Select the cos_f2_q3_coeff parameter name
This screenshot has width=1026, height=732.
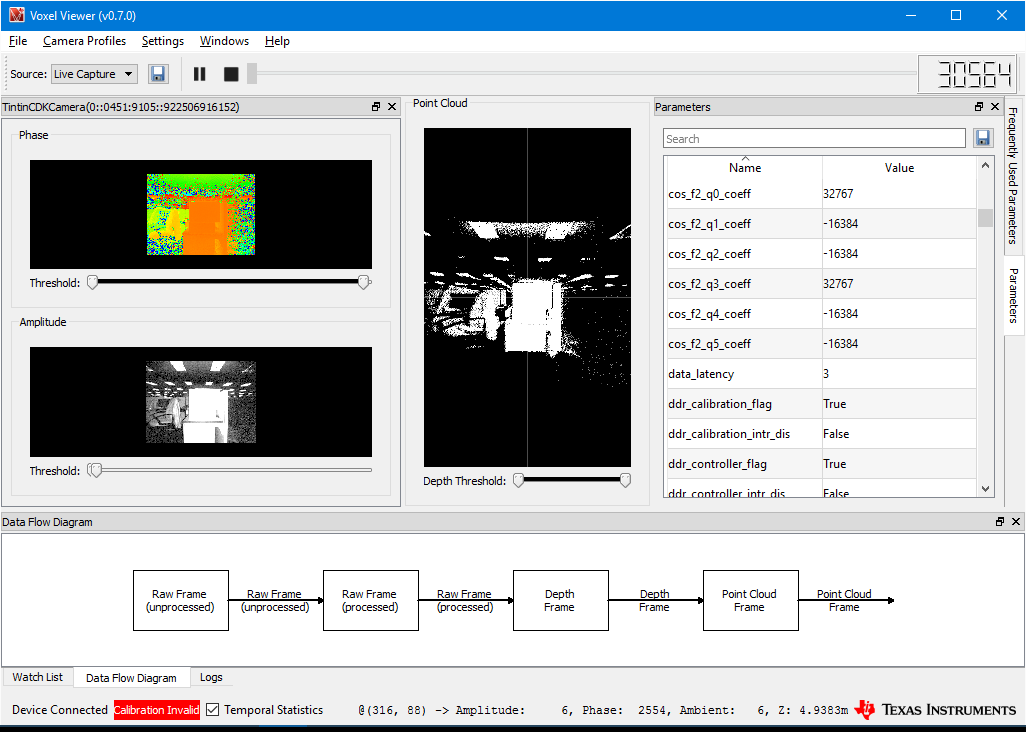tap(709, 284)
